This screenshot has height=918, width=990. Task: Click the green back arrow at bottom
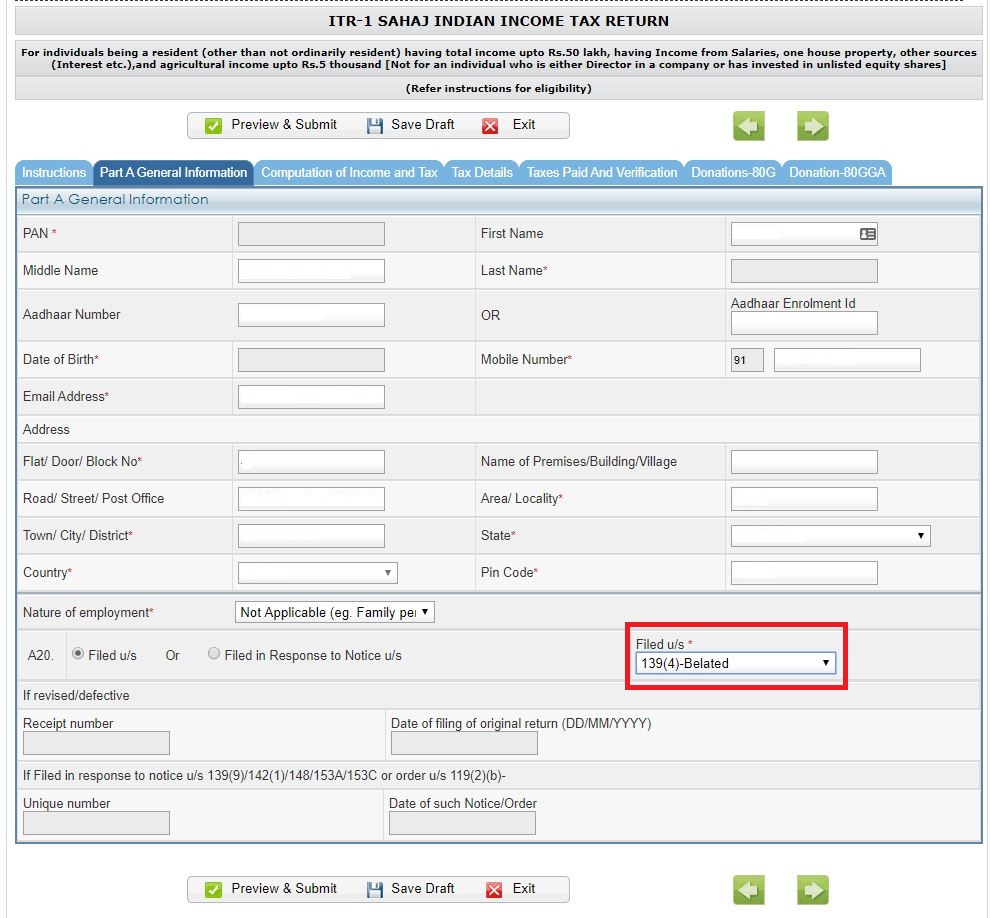click(x=751, y=889)
